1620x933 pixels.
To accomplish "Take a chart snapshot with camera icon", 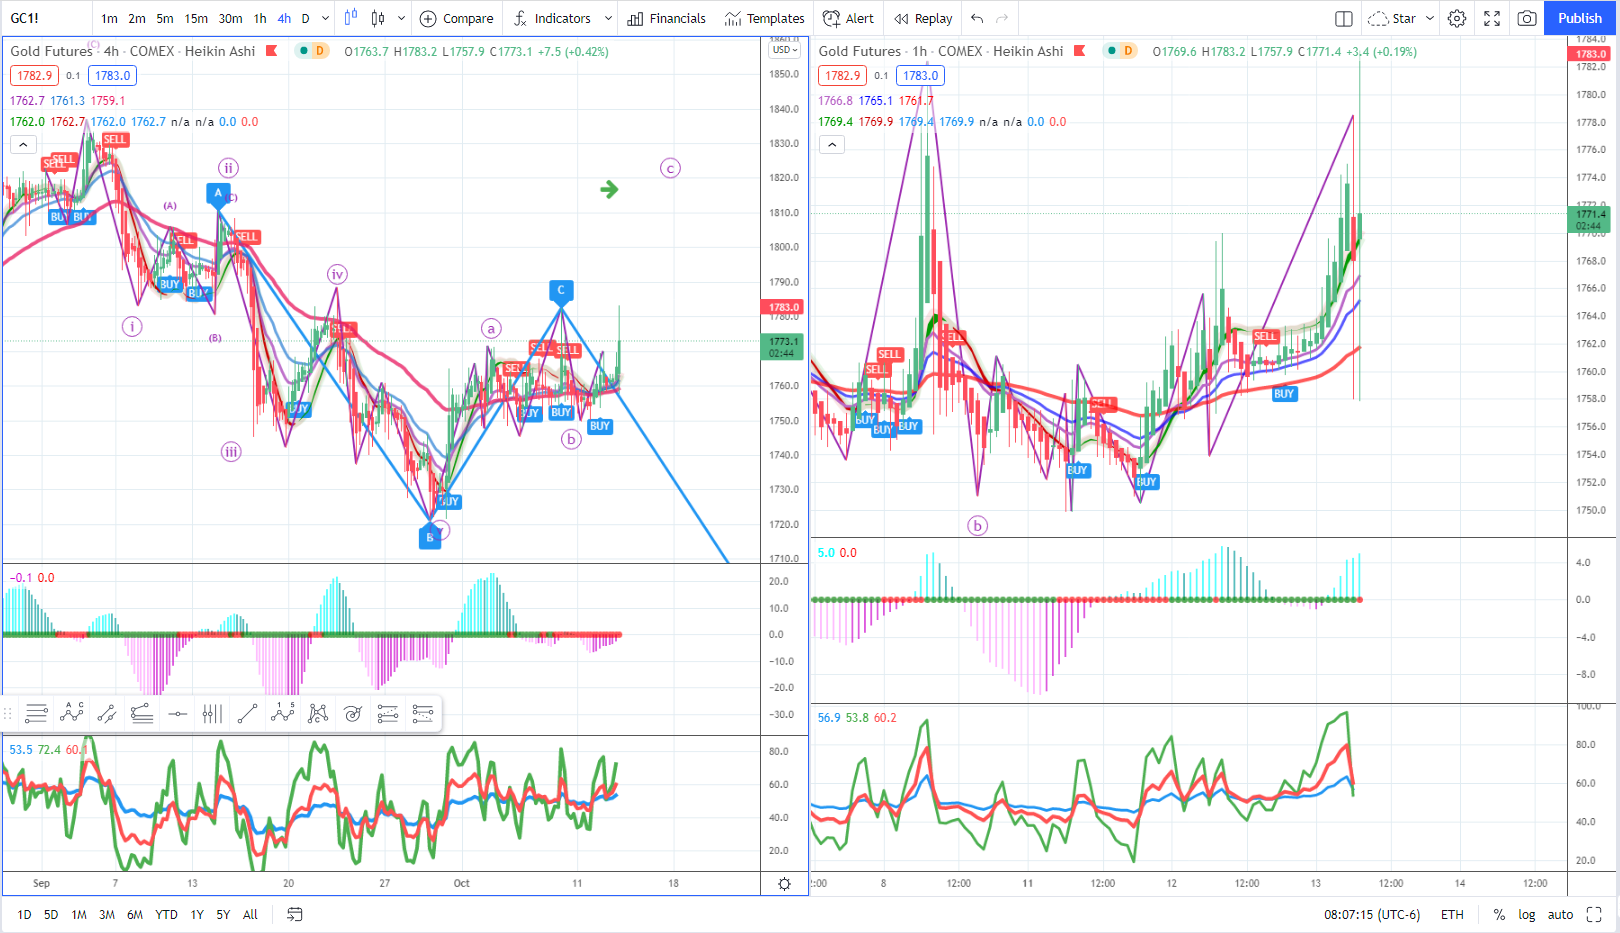I will [1527, 18].
